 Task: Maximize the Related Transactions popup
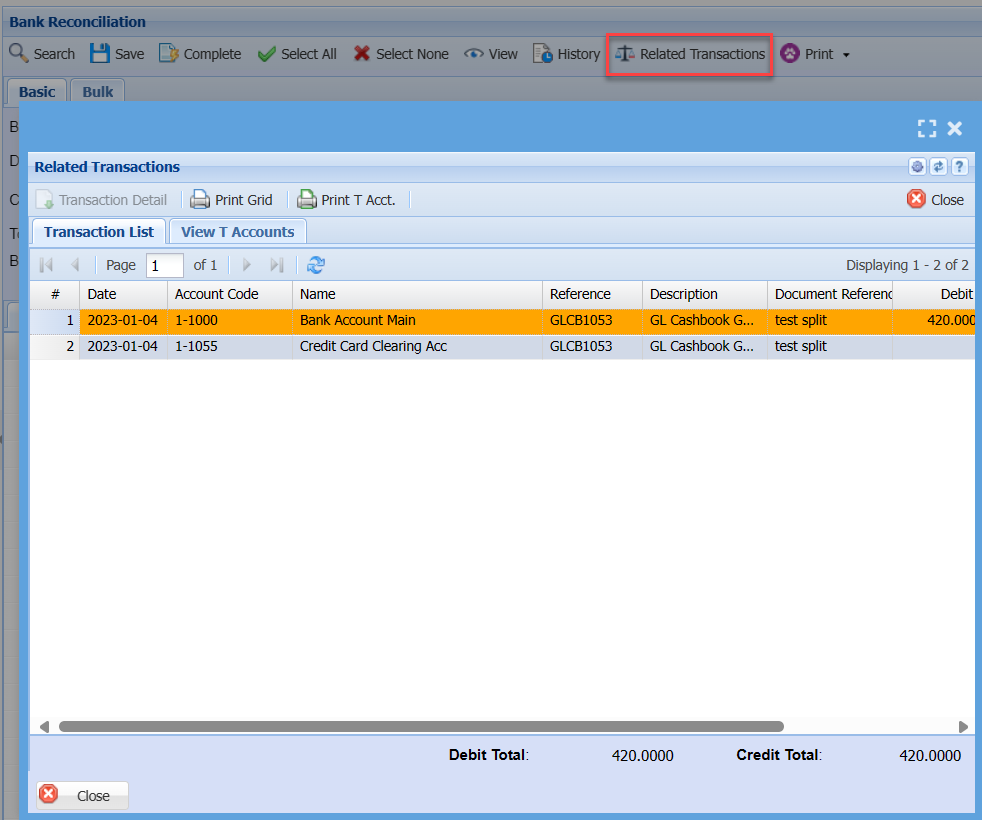click(x=927, y=128)
